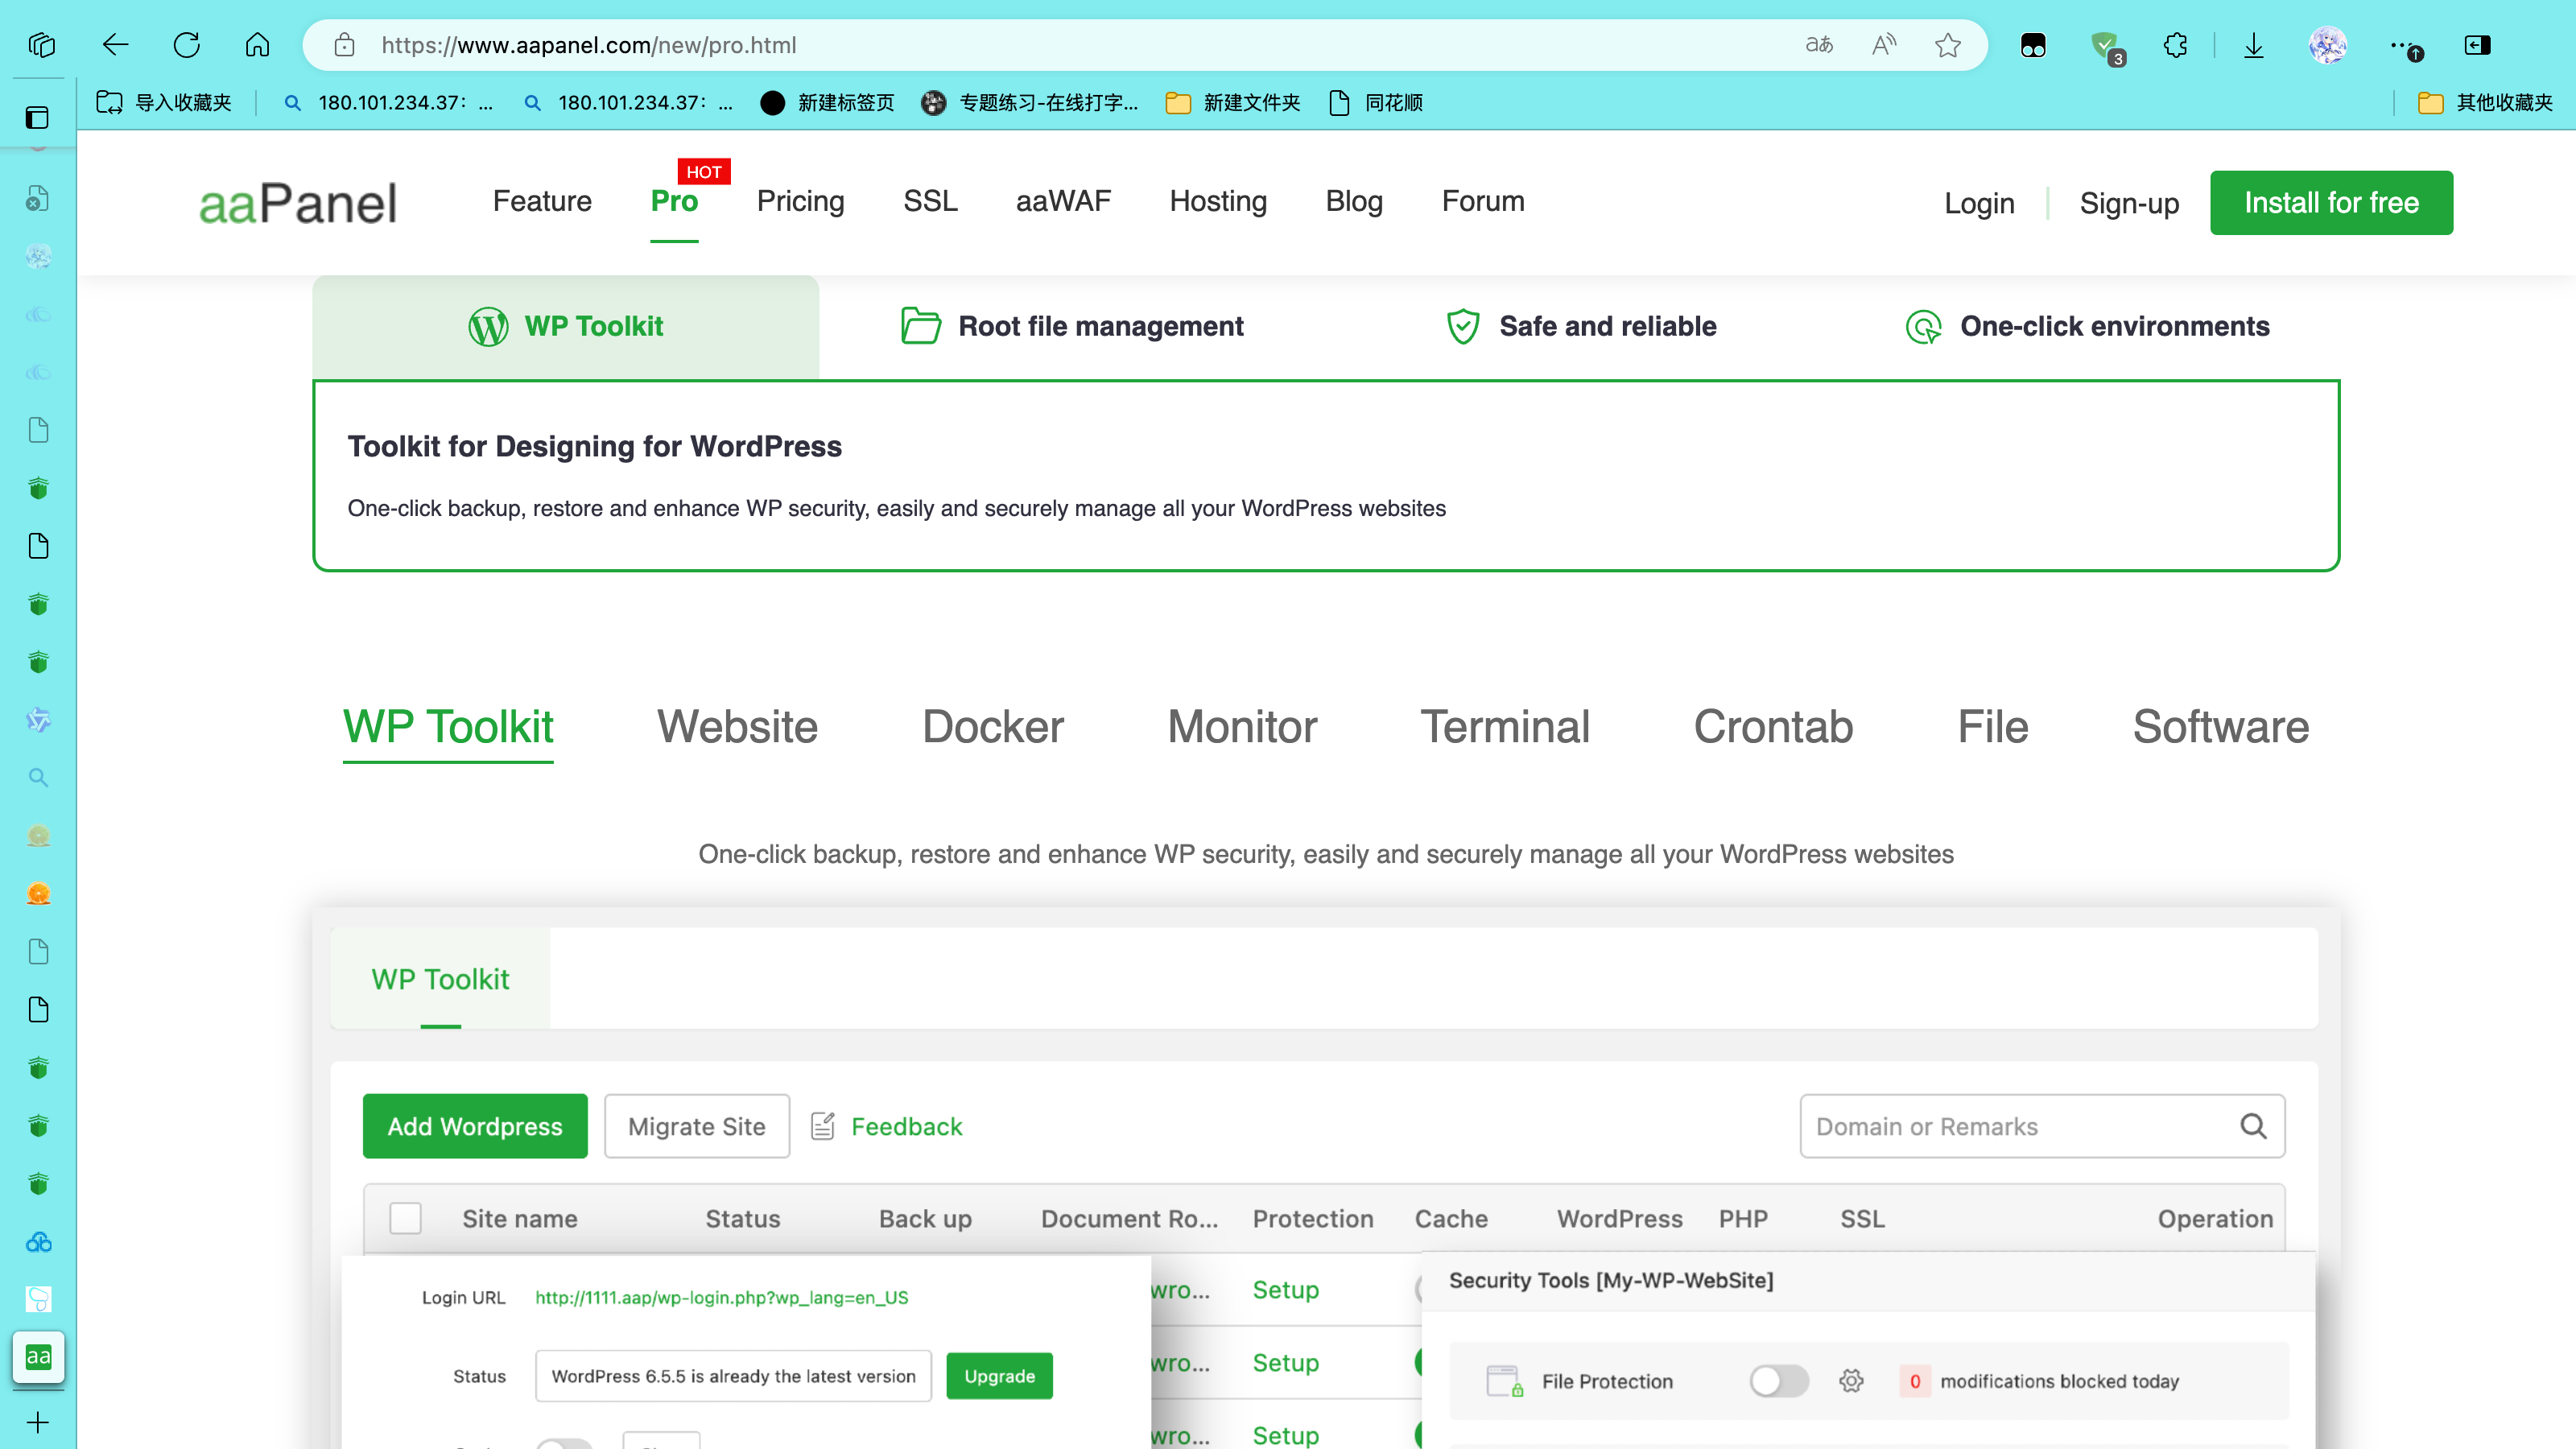Click the read aloud icon in address bar
The width and height of the screenshot is (2576, 1449).
[x=1884, y=45]
